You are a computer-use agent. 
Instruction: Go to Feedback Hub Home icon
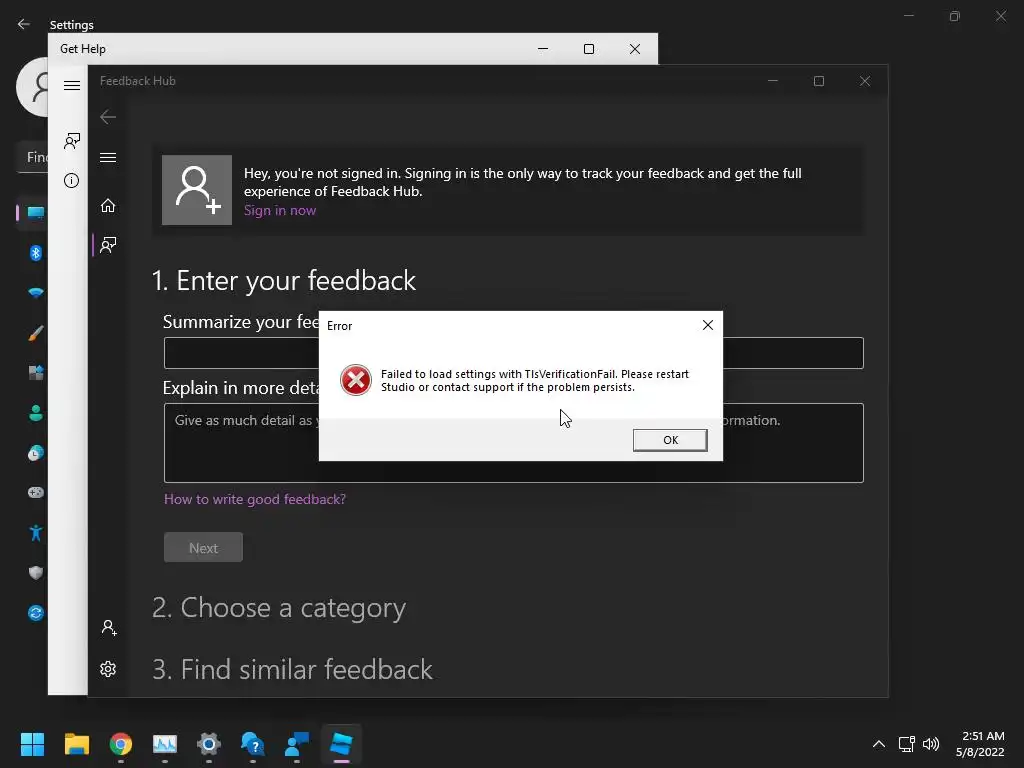(x=108, y=206)
